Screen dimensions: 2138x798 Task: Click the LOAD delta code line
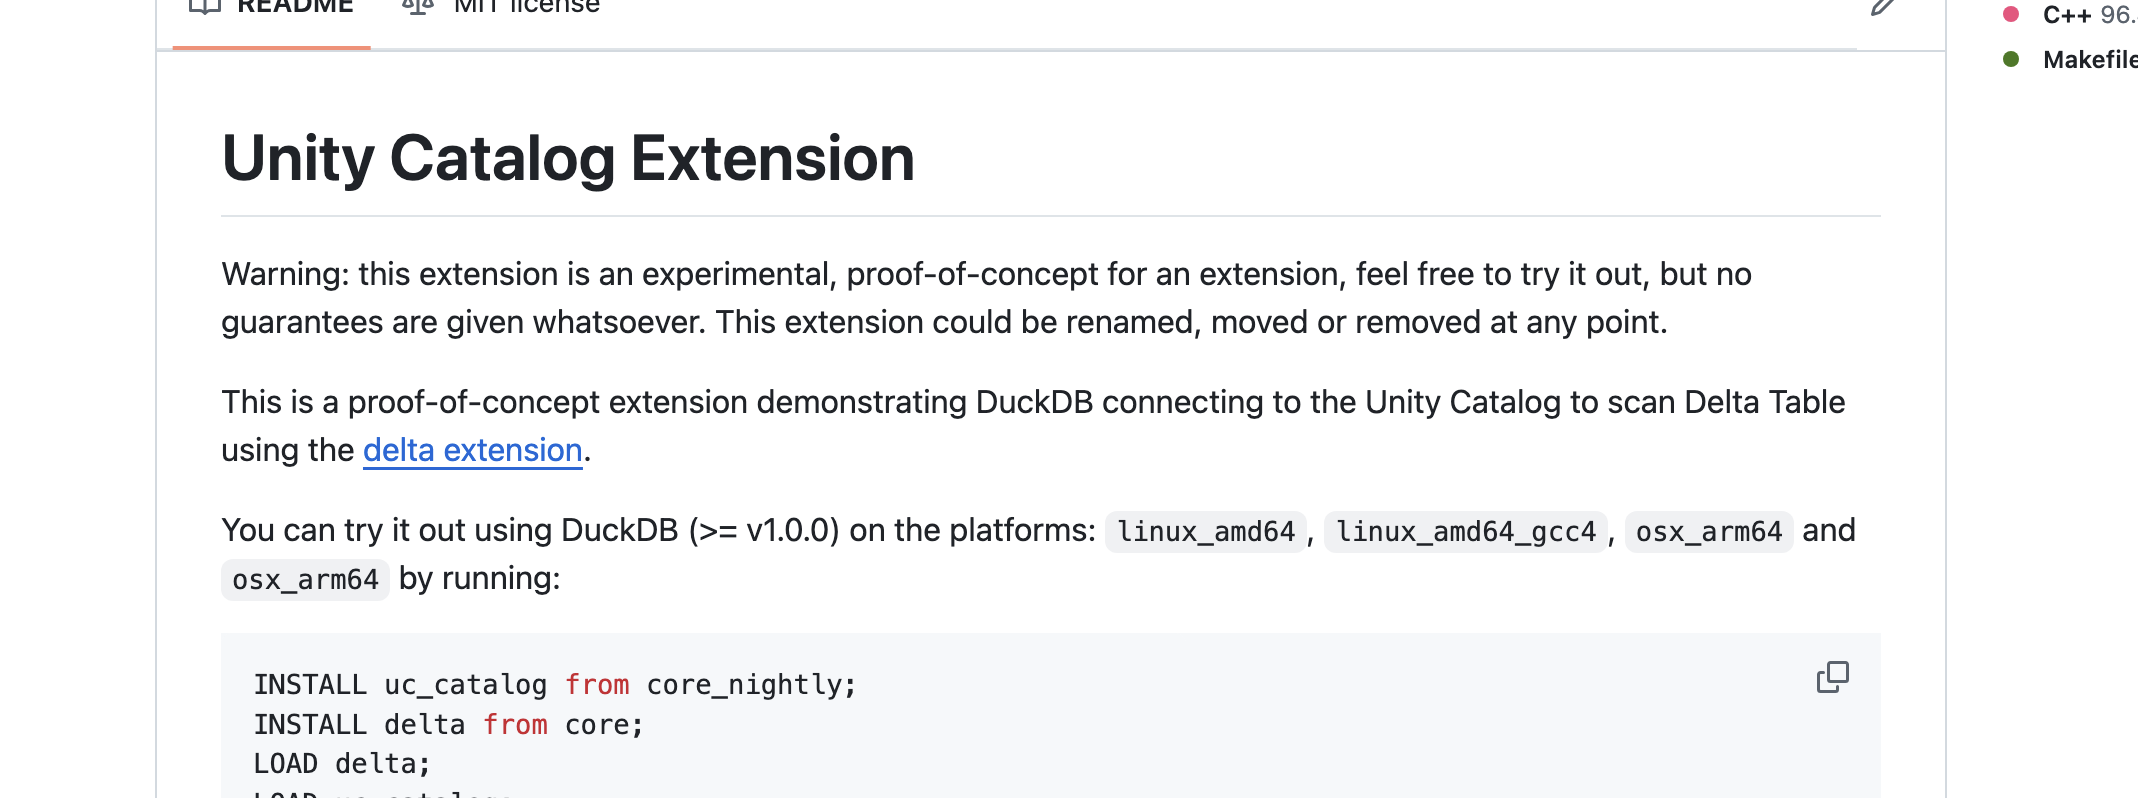coord(342,762)
